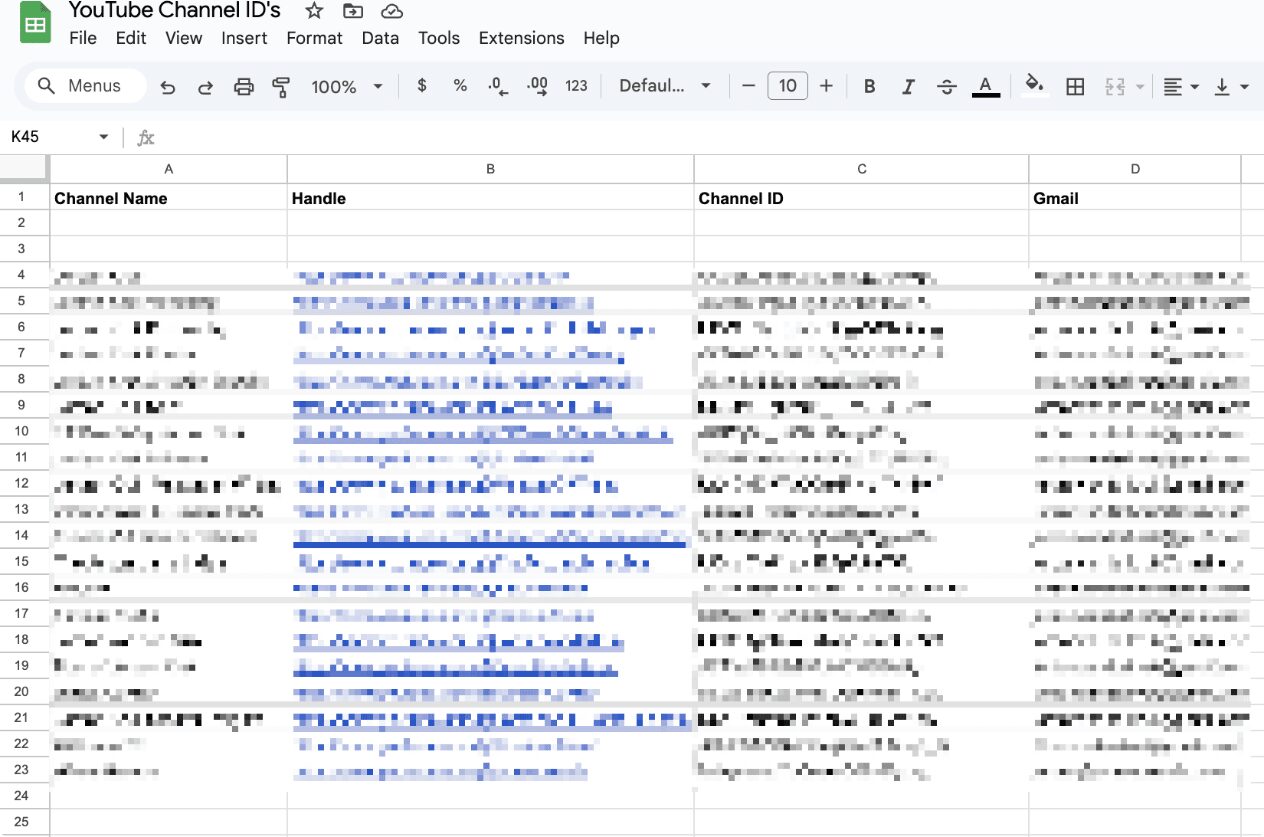This screenshot has height=837, width=1264.
Task: Click the move to folder icon
Action: pyautogui.click(x=353, y=11)
